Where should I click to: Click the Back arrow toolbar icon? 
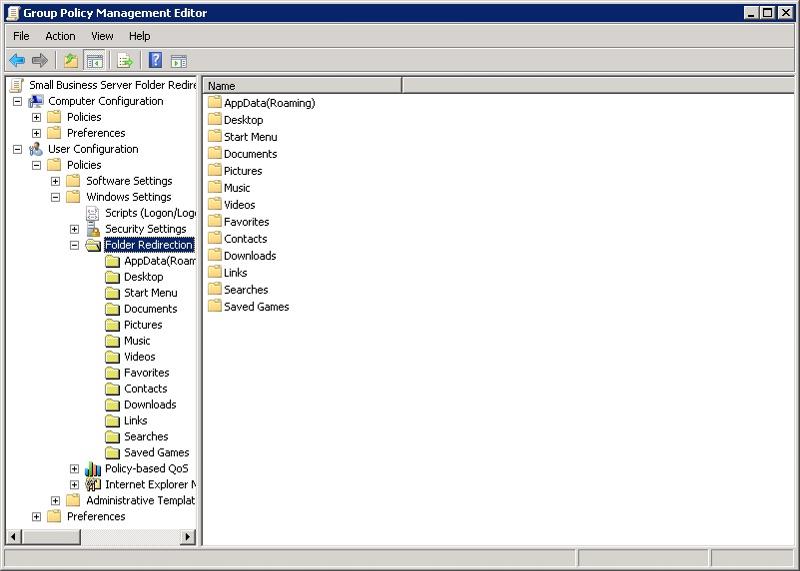pyautogui.click(x=17, y=61)
